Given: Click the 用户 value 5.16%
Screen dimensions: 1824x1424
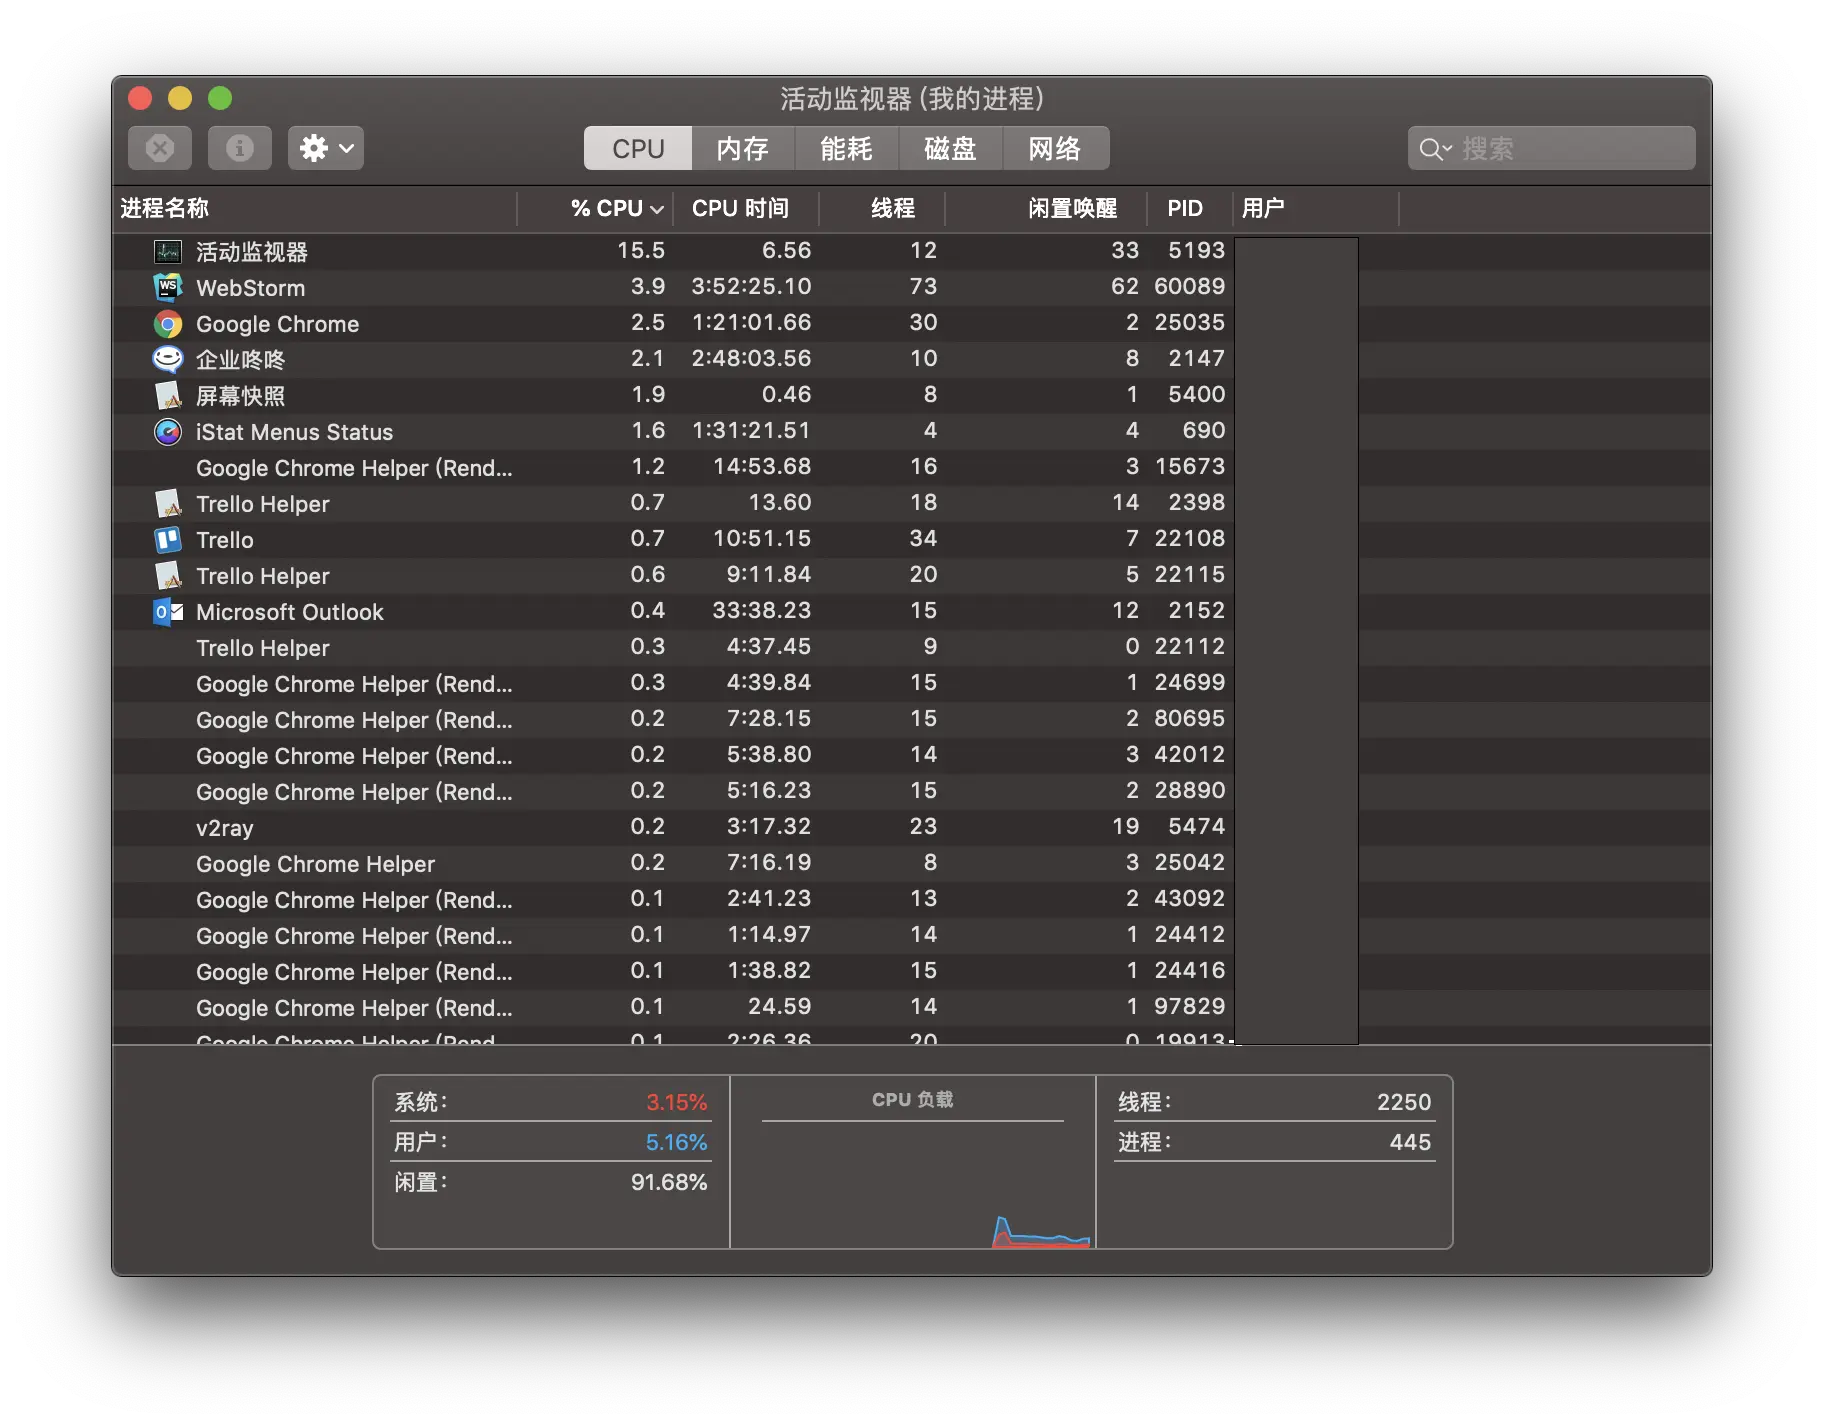Looking at the screenshot, I should point(677,1142).
